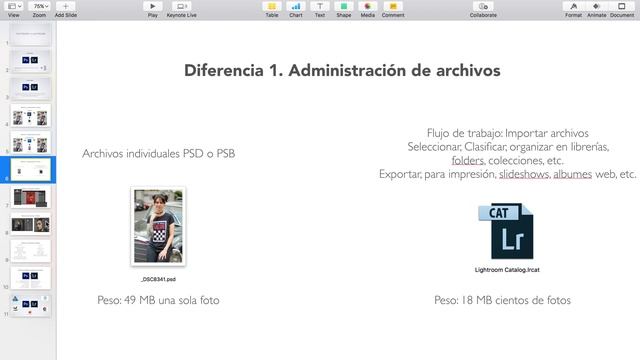Open Keynote Live
This screenshot has width=640, height=360.
click(x=181, y=7)
